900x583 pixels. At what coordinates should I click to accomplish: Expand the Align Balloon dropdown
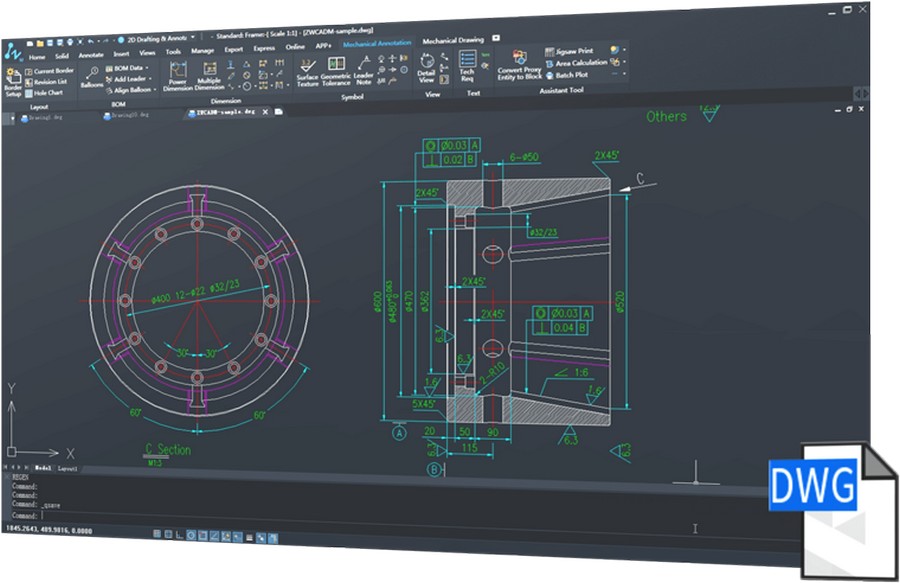click(131, 90)
